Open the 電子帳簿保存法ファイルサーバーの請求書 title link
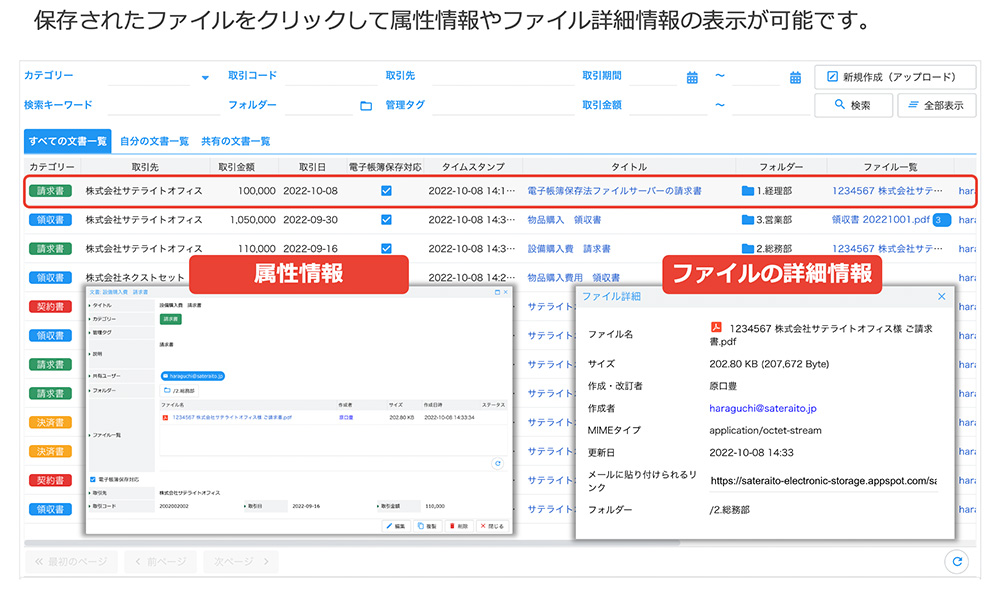Image resolution: width=1000 pixels, height=602 pixels. [613, 190]
